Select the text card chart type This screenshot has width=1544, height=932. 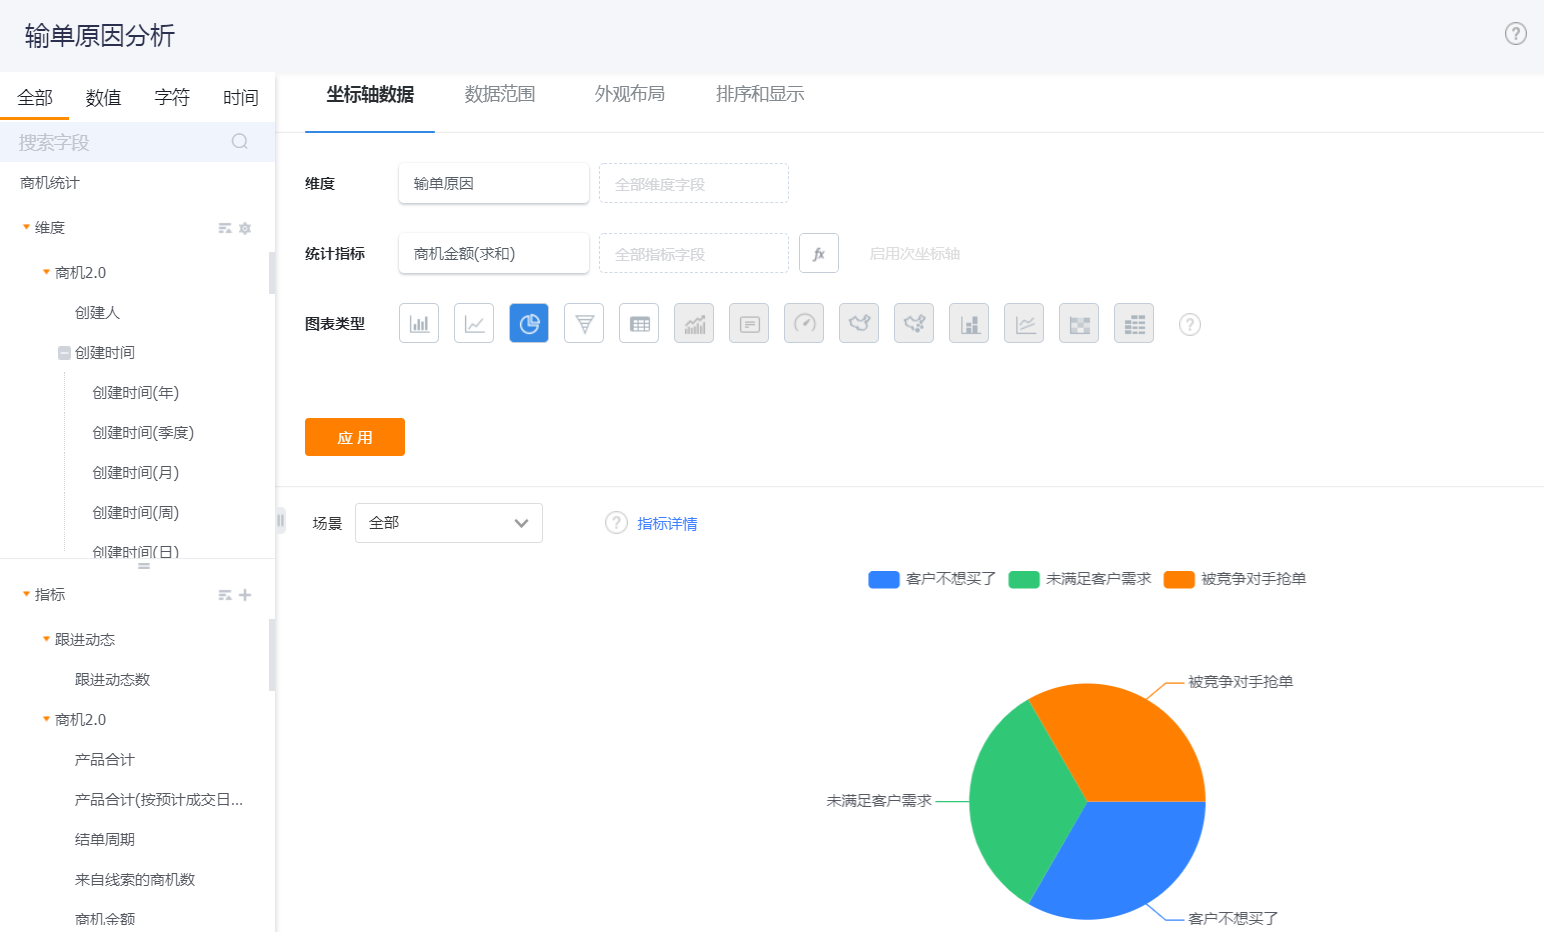pyautogui.click(x=749, y=323)
